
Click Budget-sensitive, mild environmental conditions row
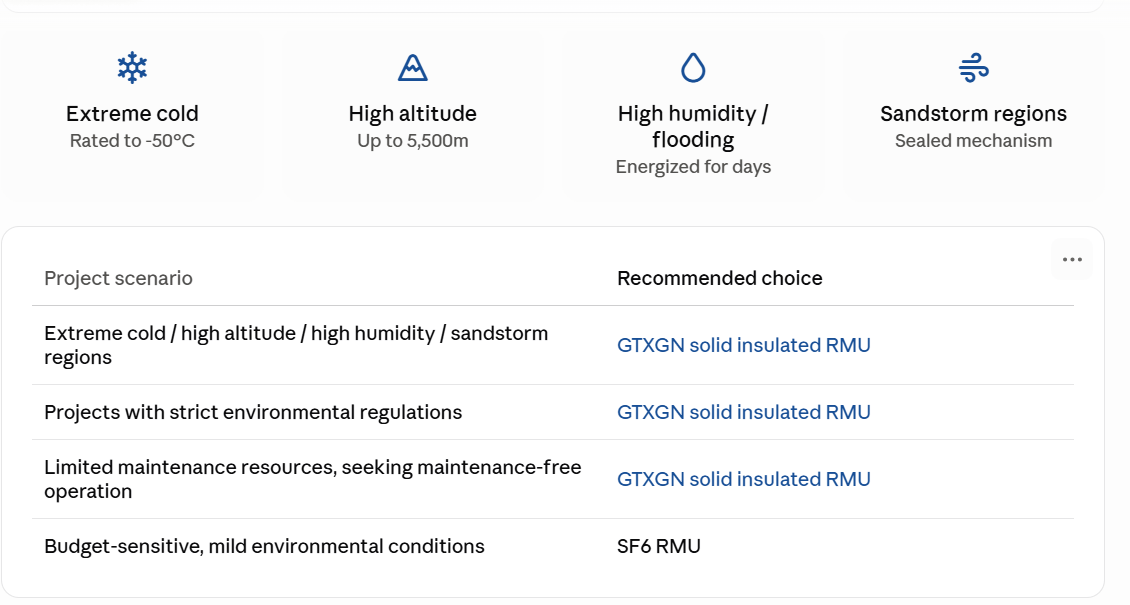point(553,546)
